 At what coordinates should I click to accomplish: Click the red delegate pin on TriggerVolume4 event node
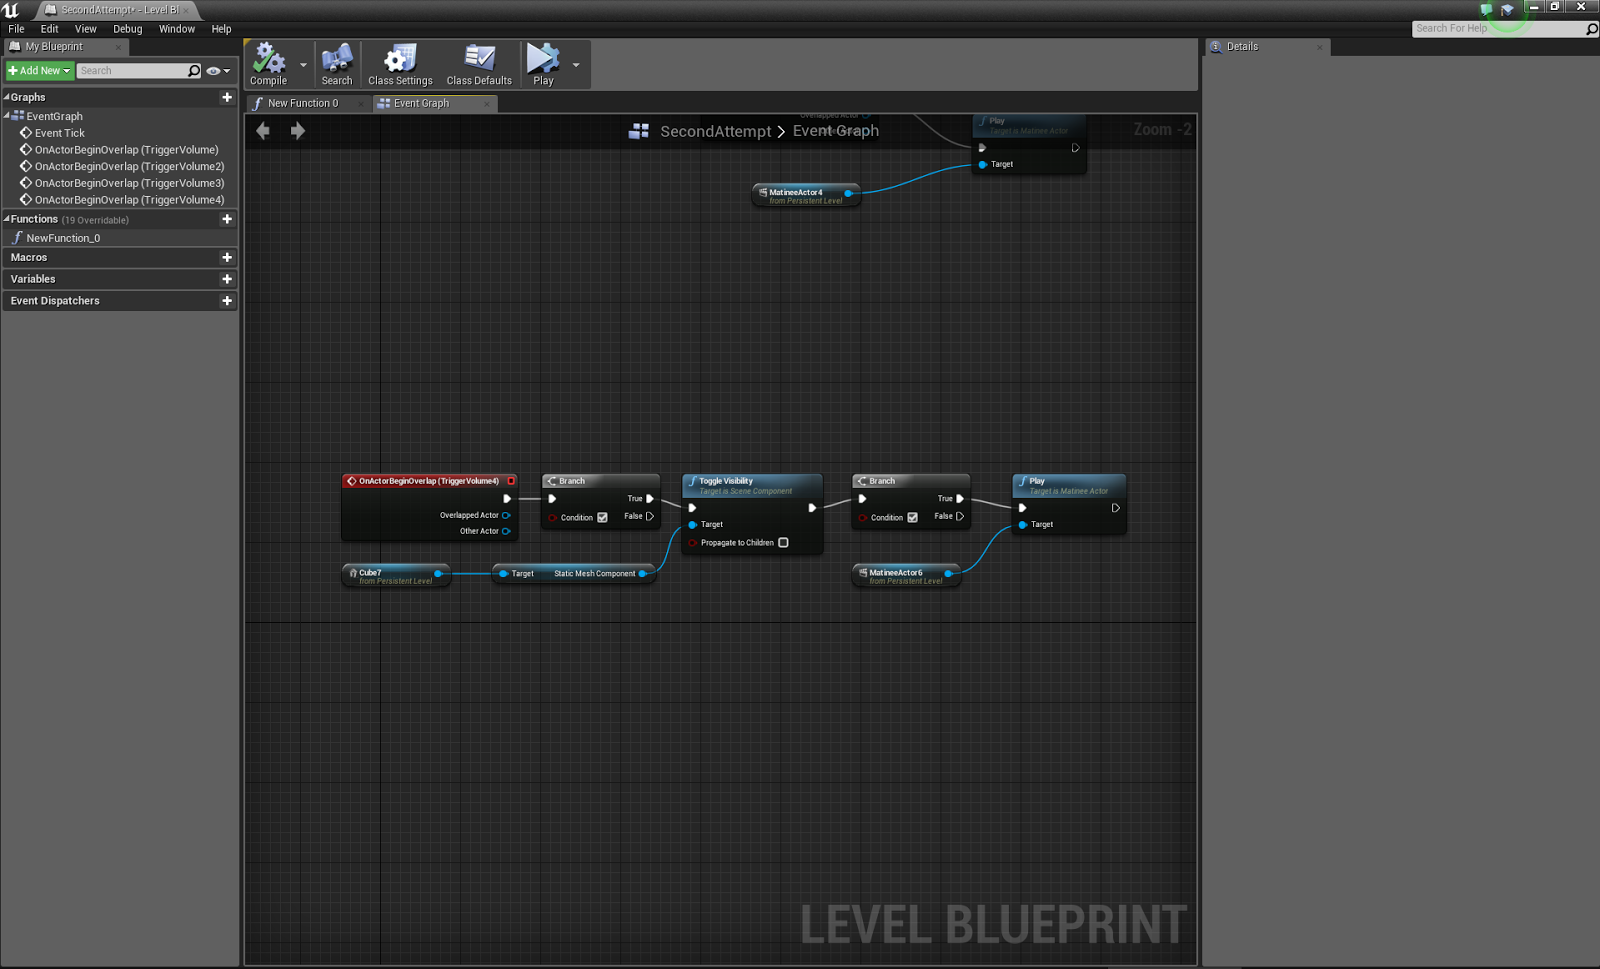511,481
